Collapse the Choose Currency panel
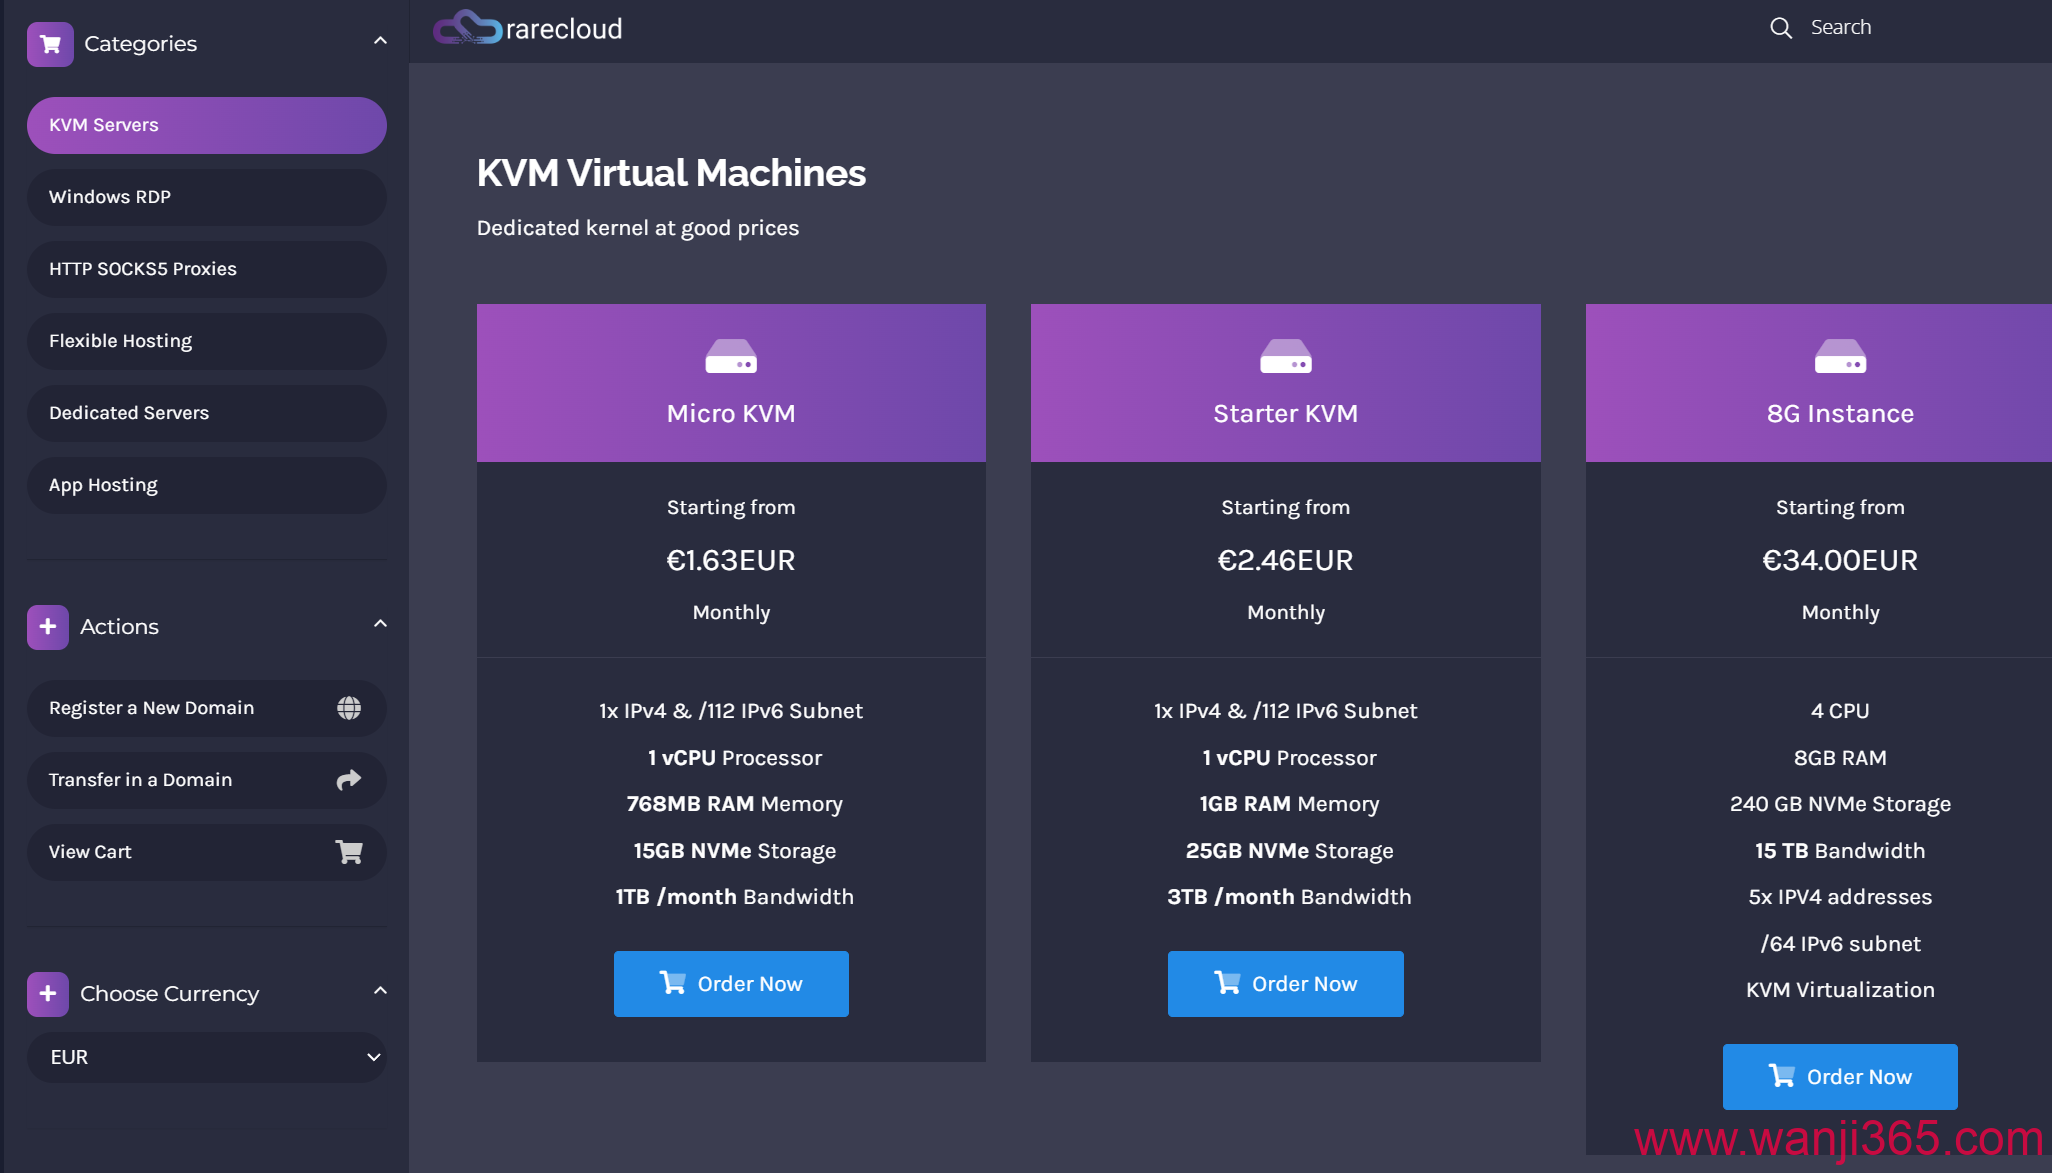 pos(380,991)
